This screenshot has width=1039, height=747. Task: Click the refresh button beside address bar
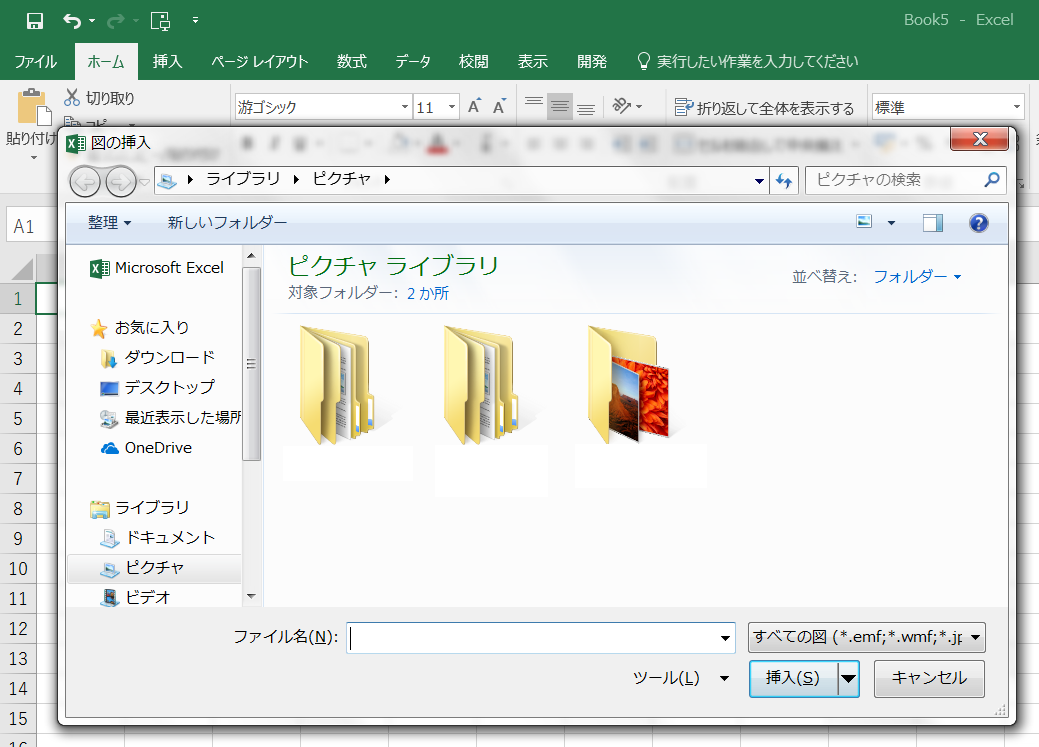click(x=784, y=180)
